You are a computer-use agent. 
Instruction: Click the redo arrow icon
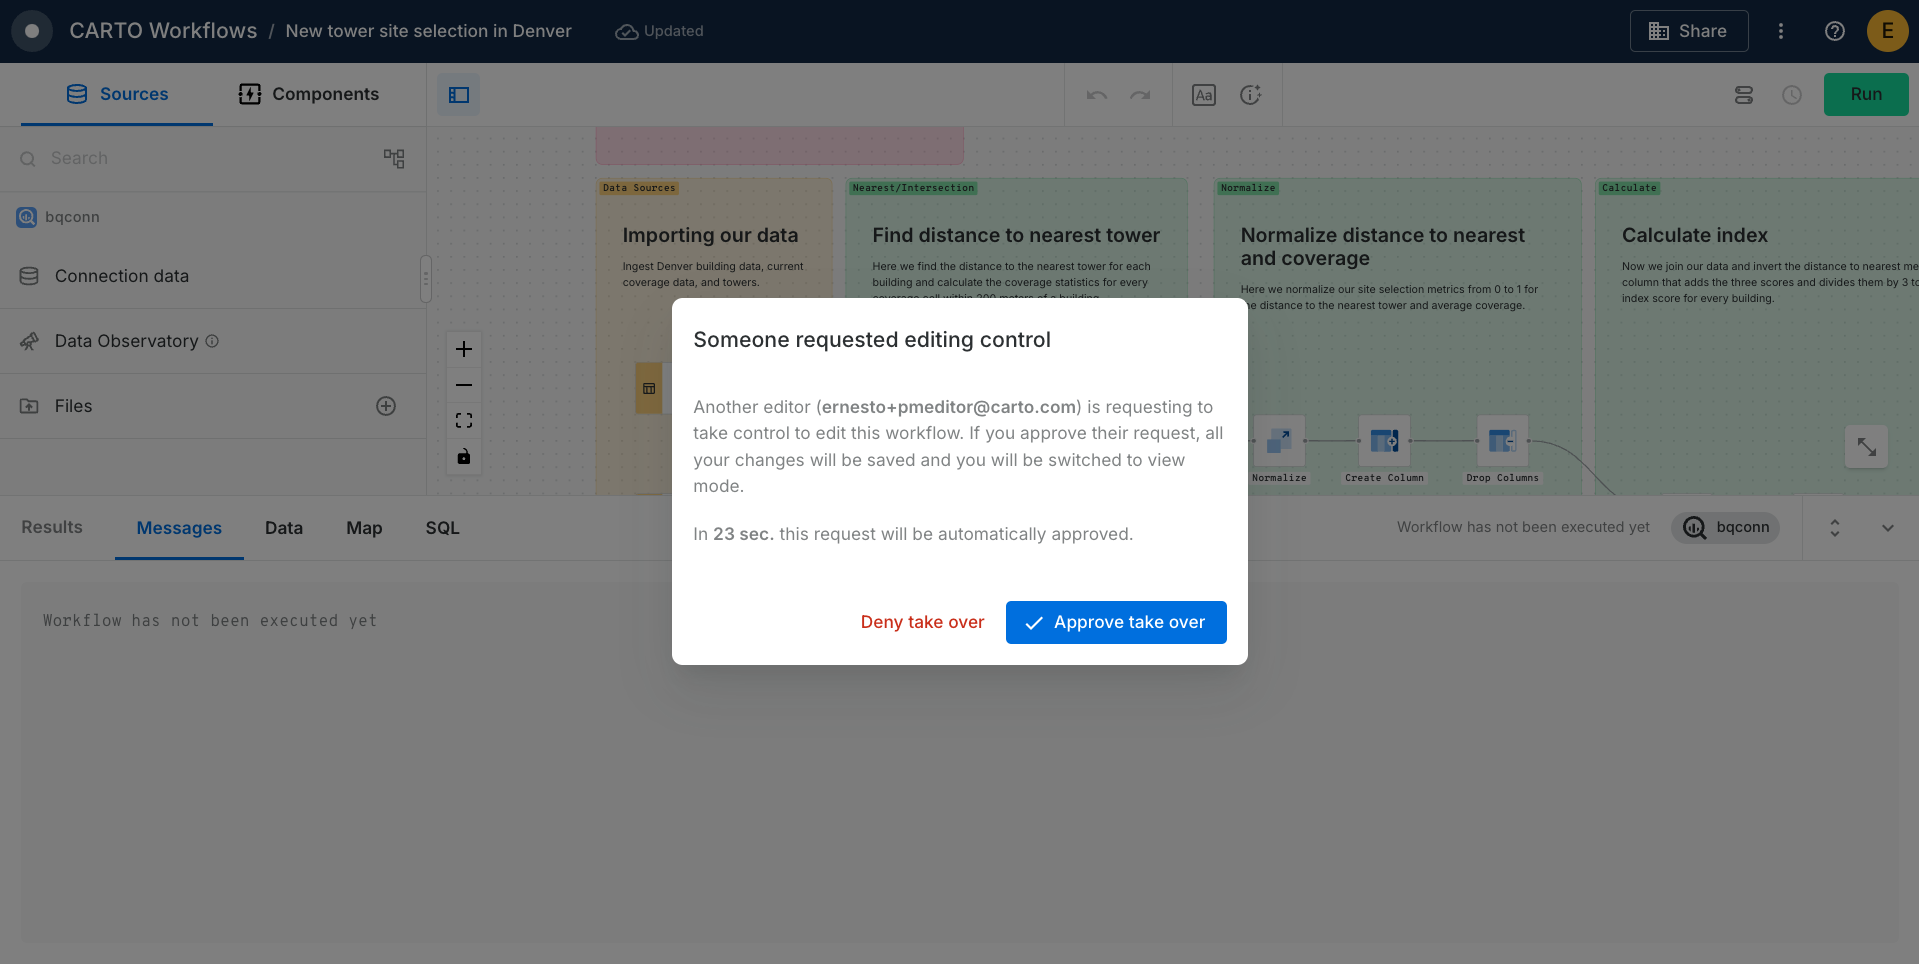point(1140,95)
